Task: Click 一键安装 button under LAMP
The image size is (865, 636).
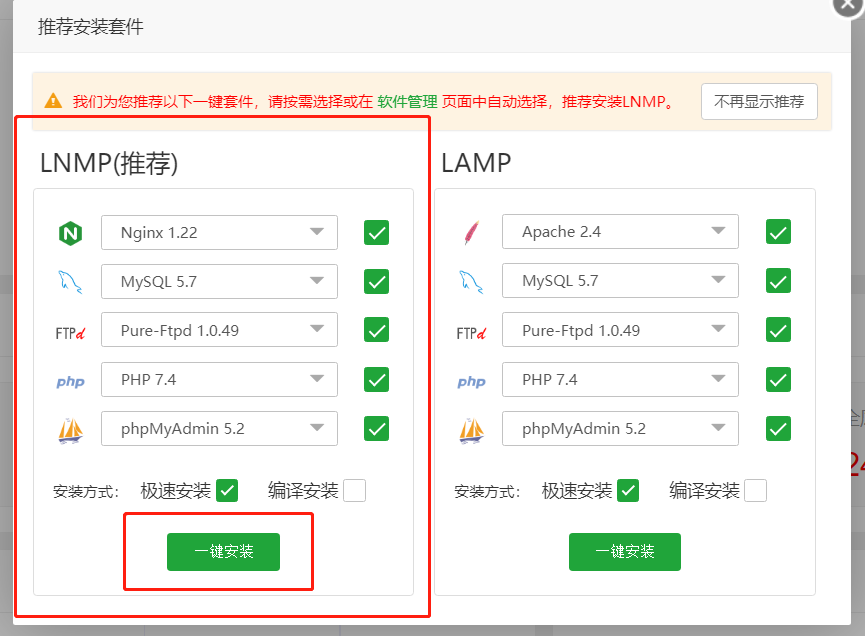Action: tap(625, 552)
